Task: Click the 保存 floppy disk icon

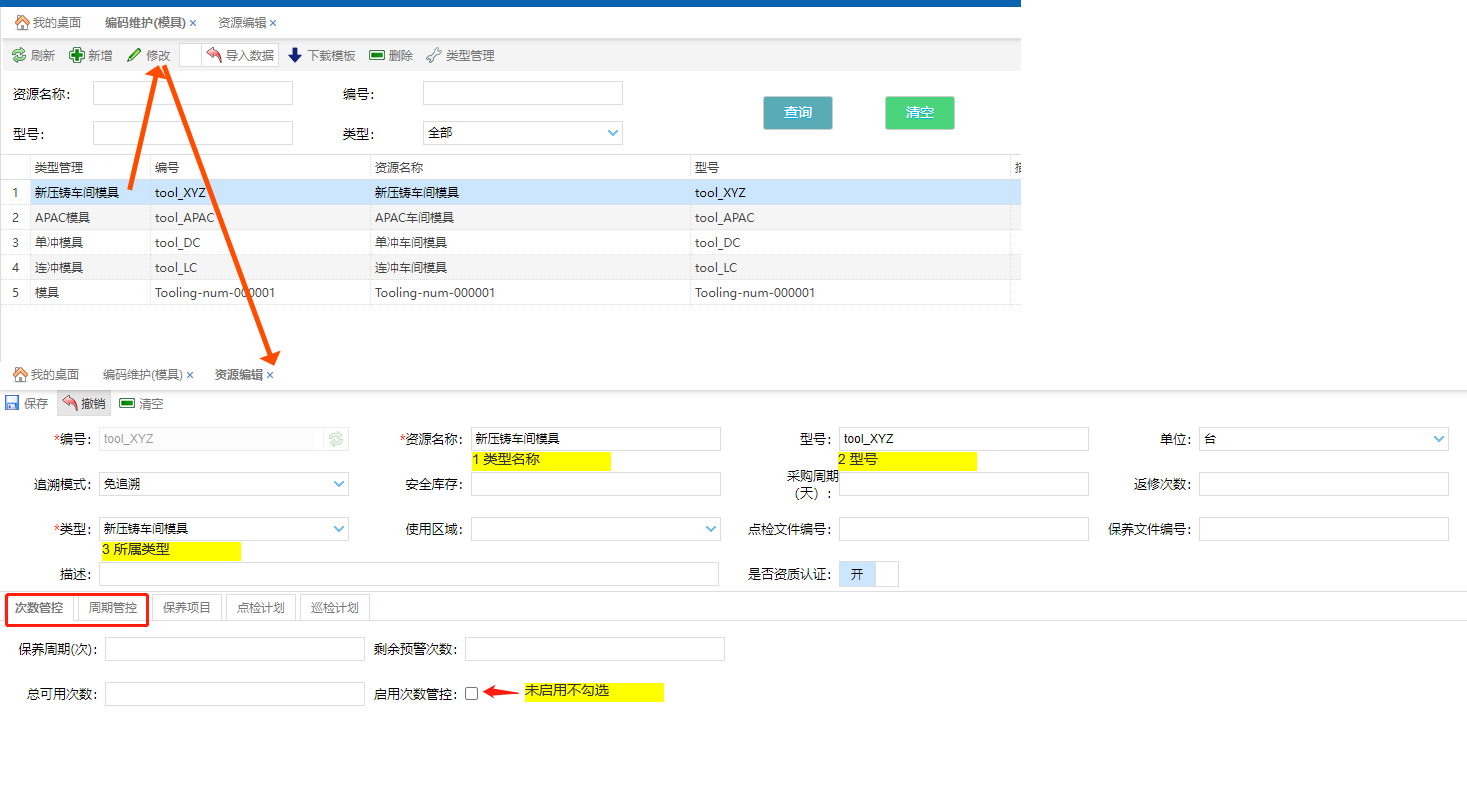Action: (12, 403)
